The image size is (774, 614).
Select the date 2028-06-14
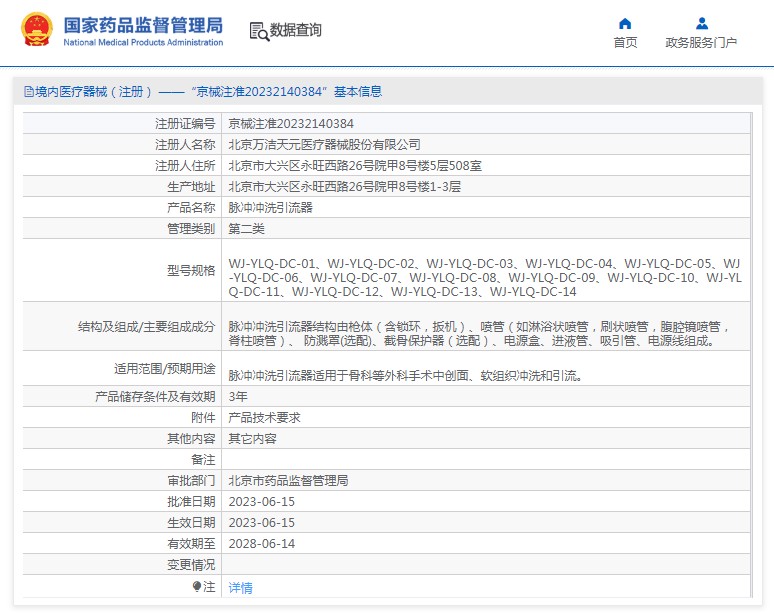(262, 543)
